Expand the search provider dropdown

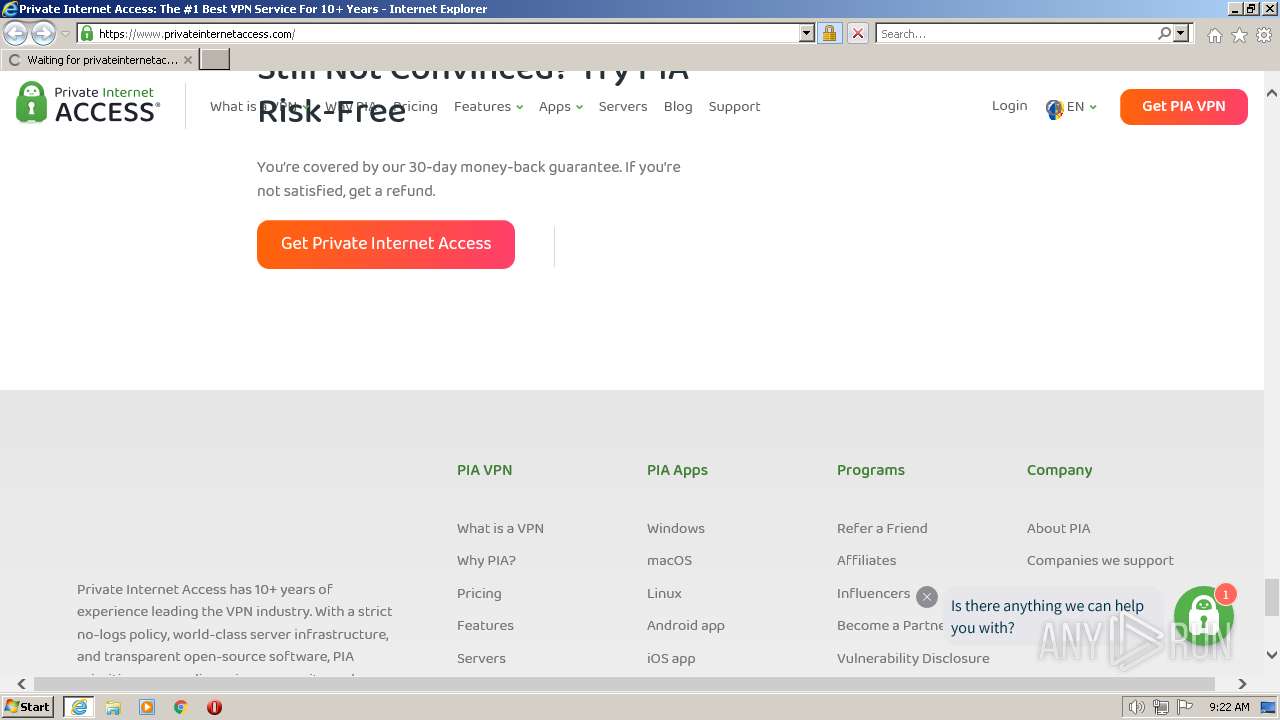[x=1181, y=33]
